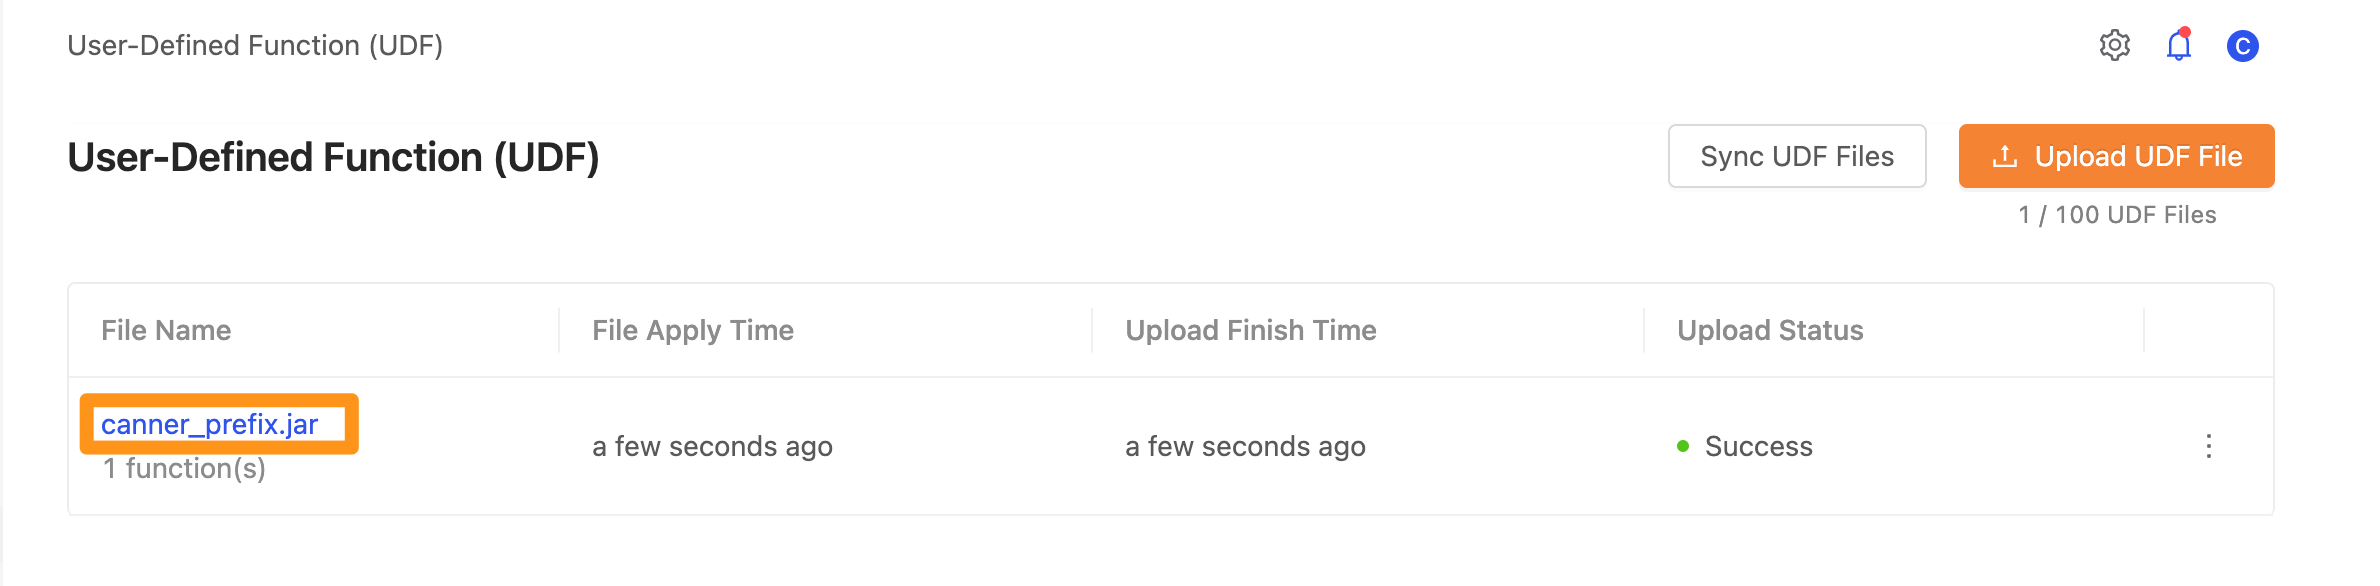Click the bold User-Defined Function (UDF) page heading

(333, 157)
